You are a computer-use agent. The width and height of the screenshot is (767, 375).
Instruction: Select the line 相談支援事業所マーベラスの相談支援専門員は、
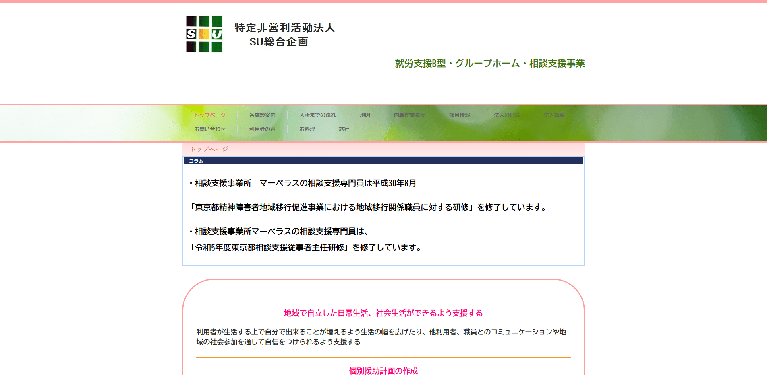tap(278, 231)
